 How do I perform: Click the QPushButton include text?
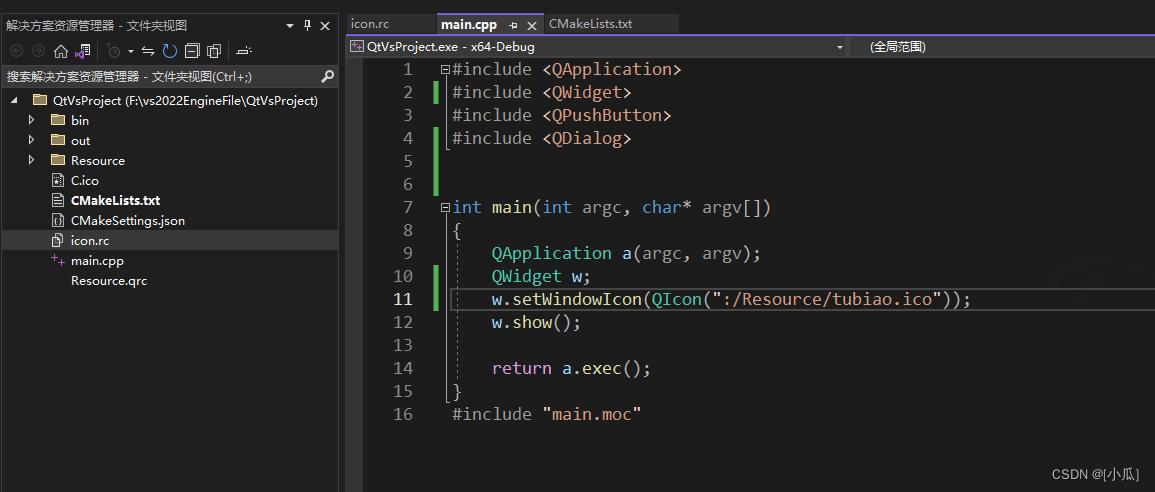click(x=561, y=116)
